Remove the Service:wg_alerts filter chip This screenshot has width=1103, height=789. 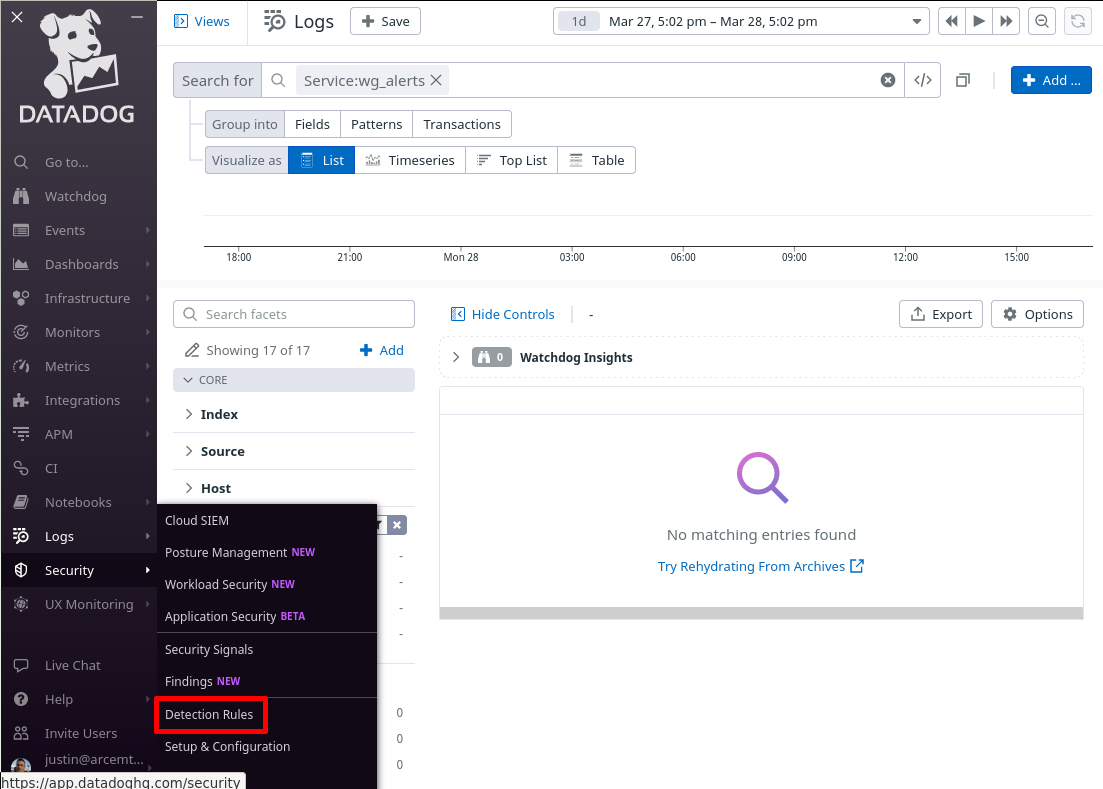(x=436, y=80)
